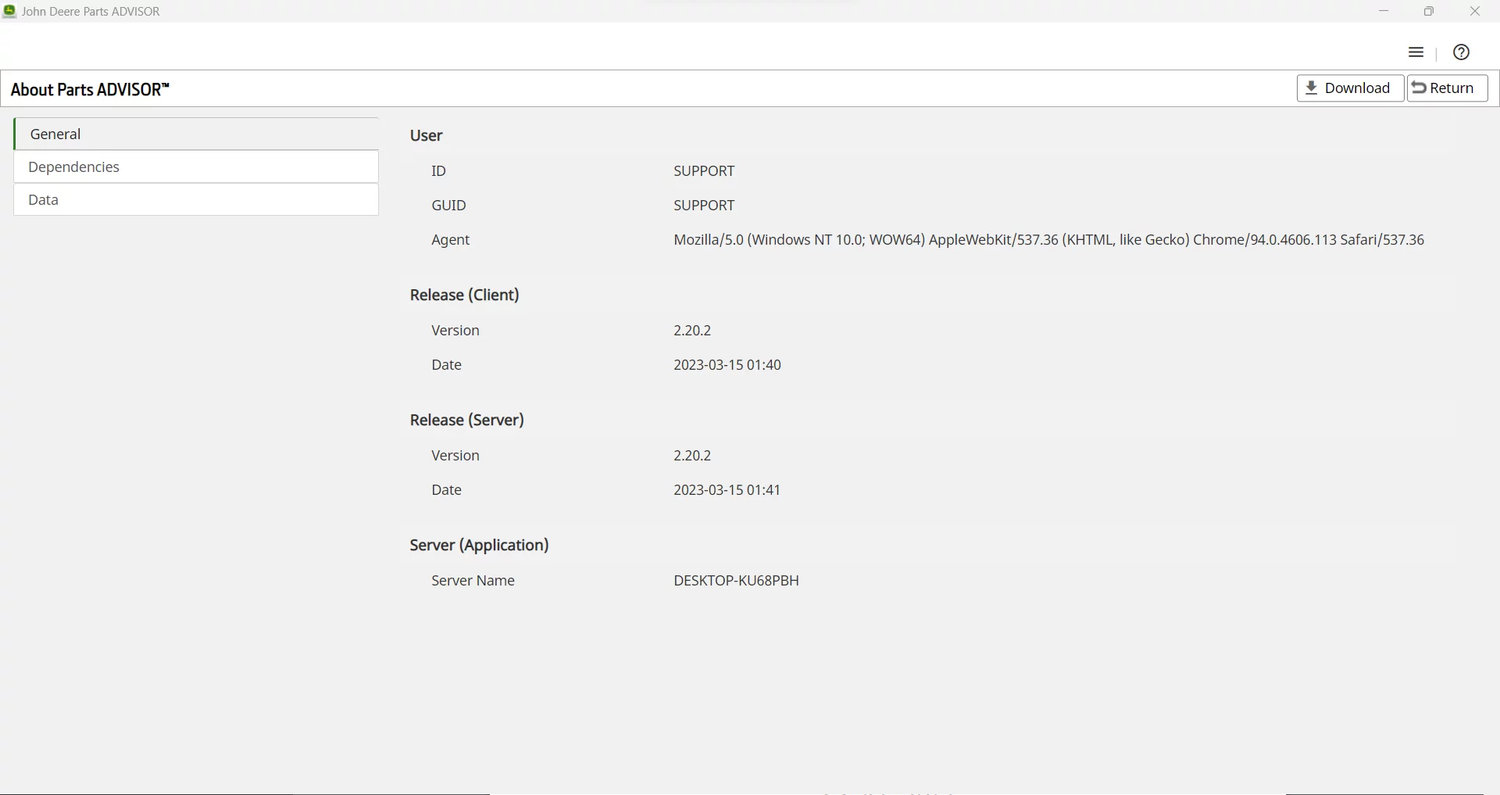Click the GUID value SUPPORT

704,206
